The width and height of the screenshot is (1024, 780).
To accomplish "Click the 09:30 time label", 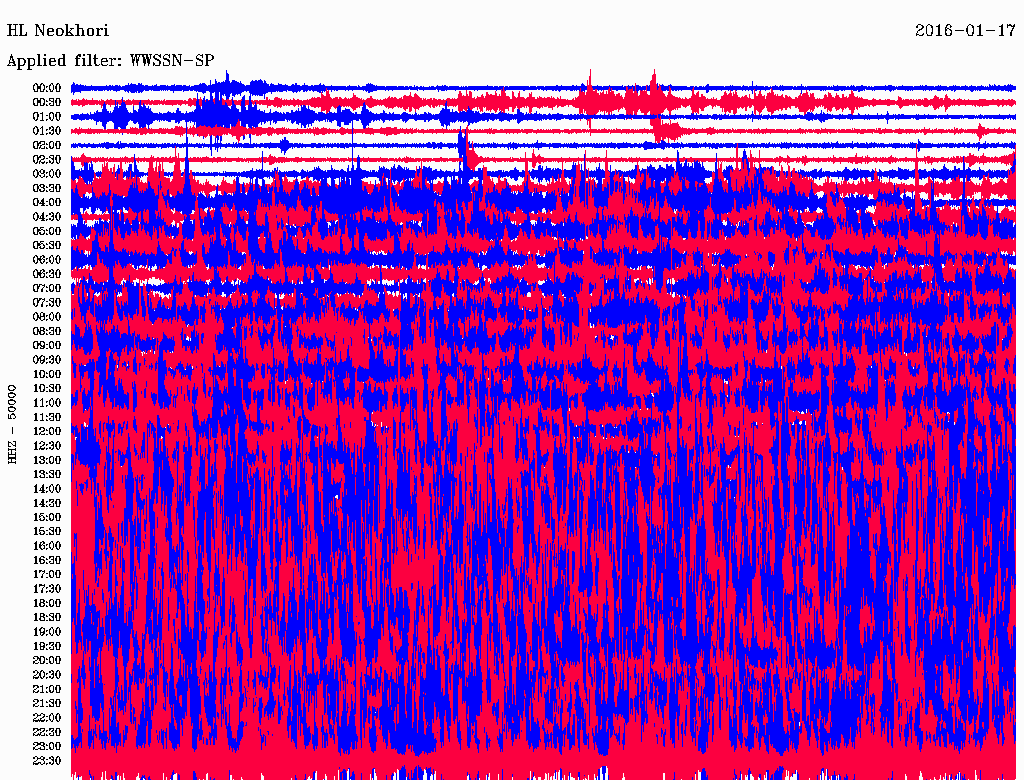I will click(47, 359).
